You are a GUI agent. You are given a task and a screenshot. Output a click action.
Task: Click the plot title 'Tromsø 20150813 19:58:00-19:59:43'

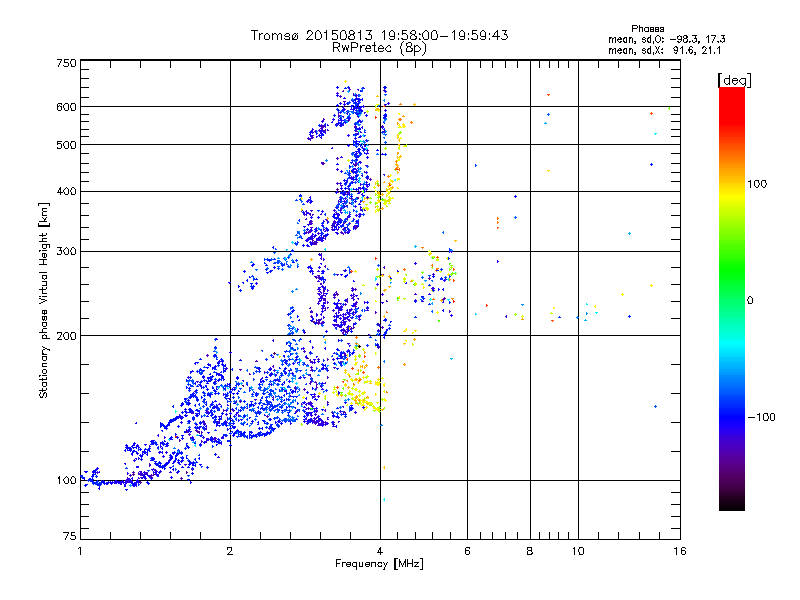click(x=379, y=35)
